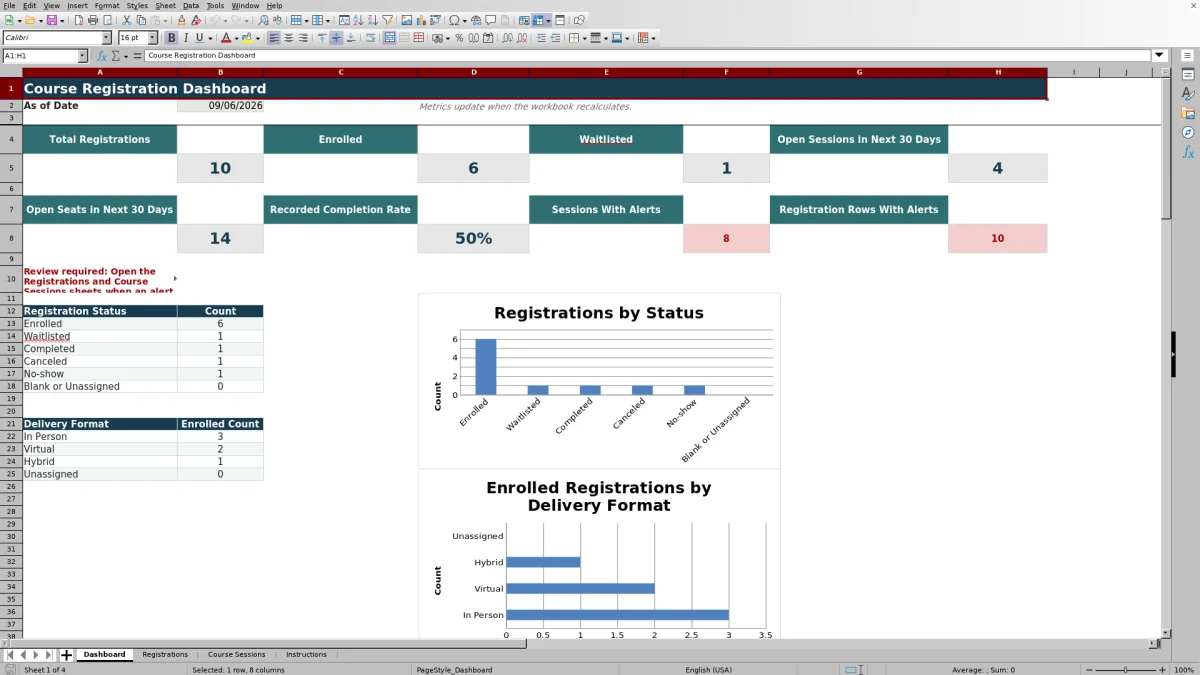The image size is (1200, 675).
Task: Open the sidebar Styles panel icon
Action: pyautogui.click(x=1188, y=94)
